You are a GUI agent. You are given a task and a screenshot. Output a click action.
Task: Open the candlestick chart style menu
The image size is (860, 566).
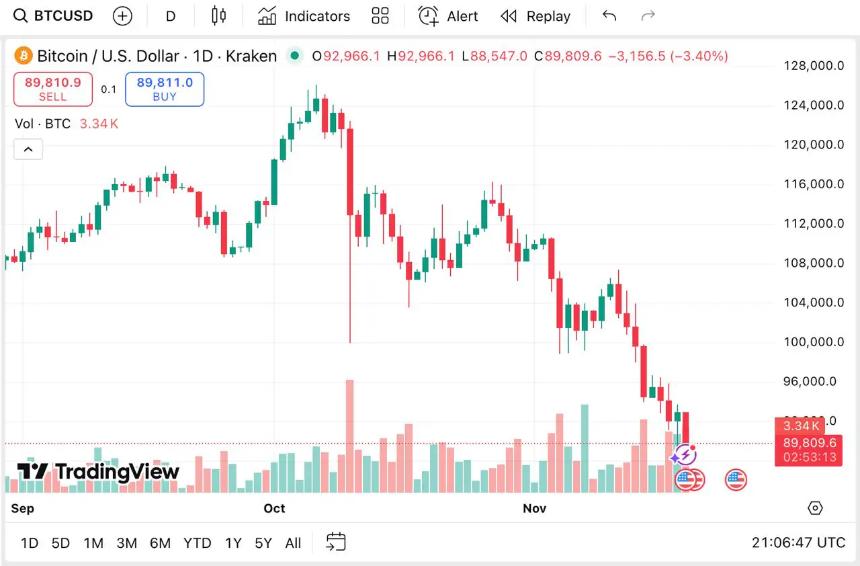point(219,16)
